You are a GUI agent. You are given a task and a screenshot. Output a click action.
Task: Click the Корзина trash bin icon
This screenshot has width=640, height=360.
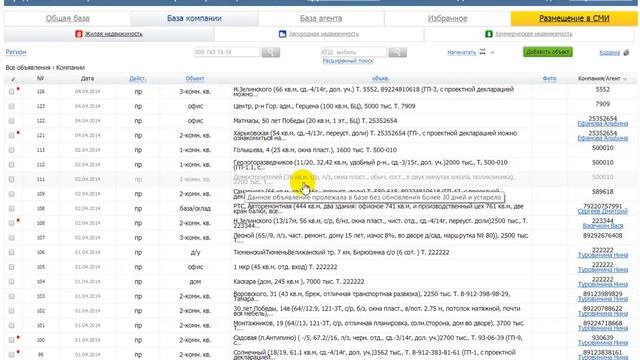[x=626, y=53]
